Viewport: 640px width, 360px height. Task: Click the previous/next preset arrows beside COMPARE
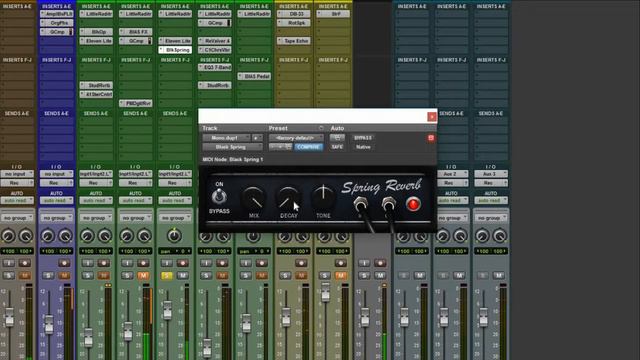pyautogui.click(x=280, y=147)
